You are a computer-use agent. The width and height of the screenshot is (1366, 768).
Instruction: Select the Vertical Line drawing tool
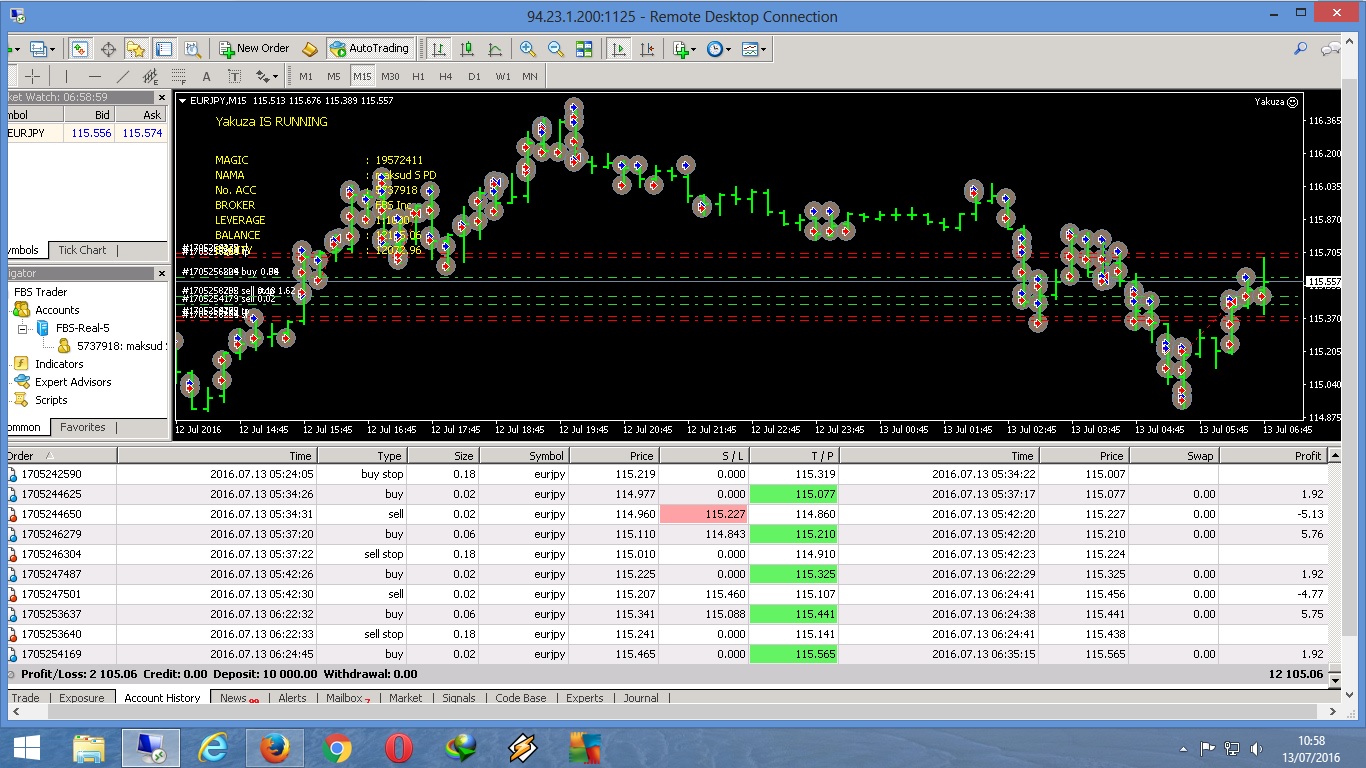click(x=67, y=76)
